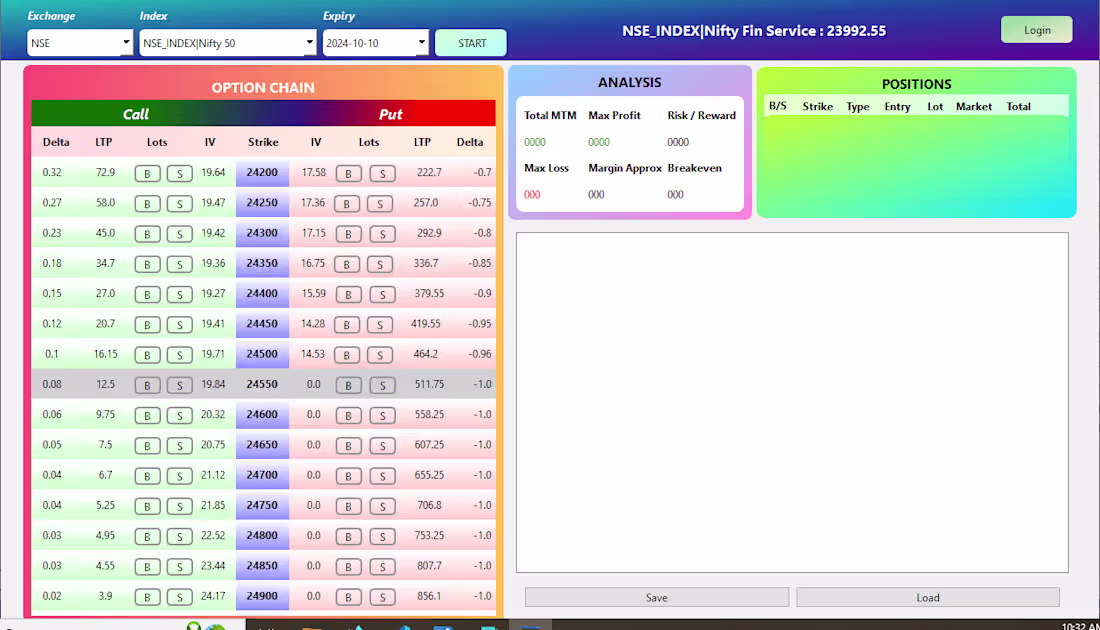
Task: Buy the 24400 strike put option
Action: (347, 294)
